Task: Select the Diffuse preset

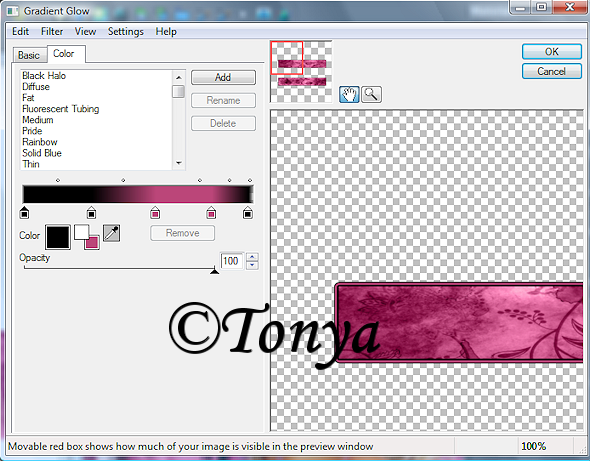Action: pyautogui.click(x=36, y=87)
